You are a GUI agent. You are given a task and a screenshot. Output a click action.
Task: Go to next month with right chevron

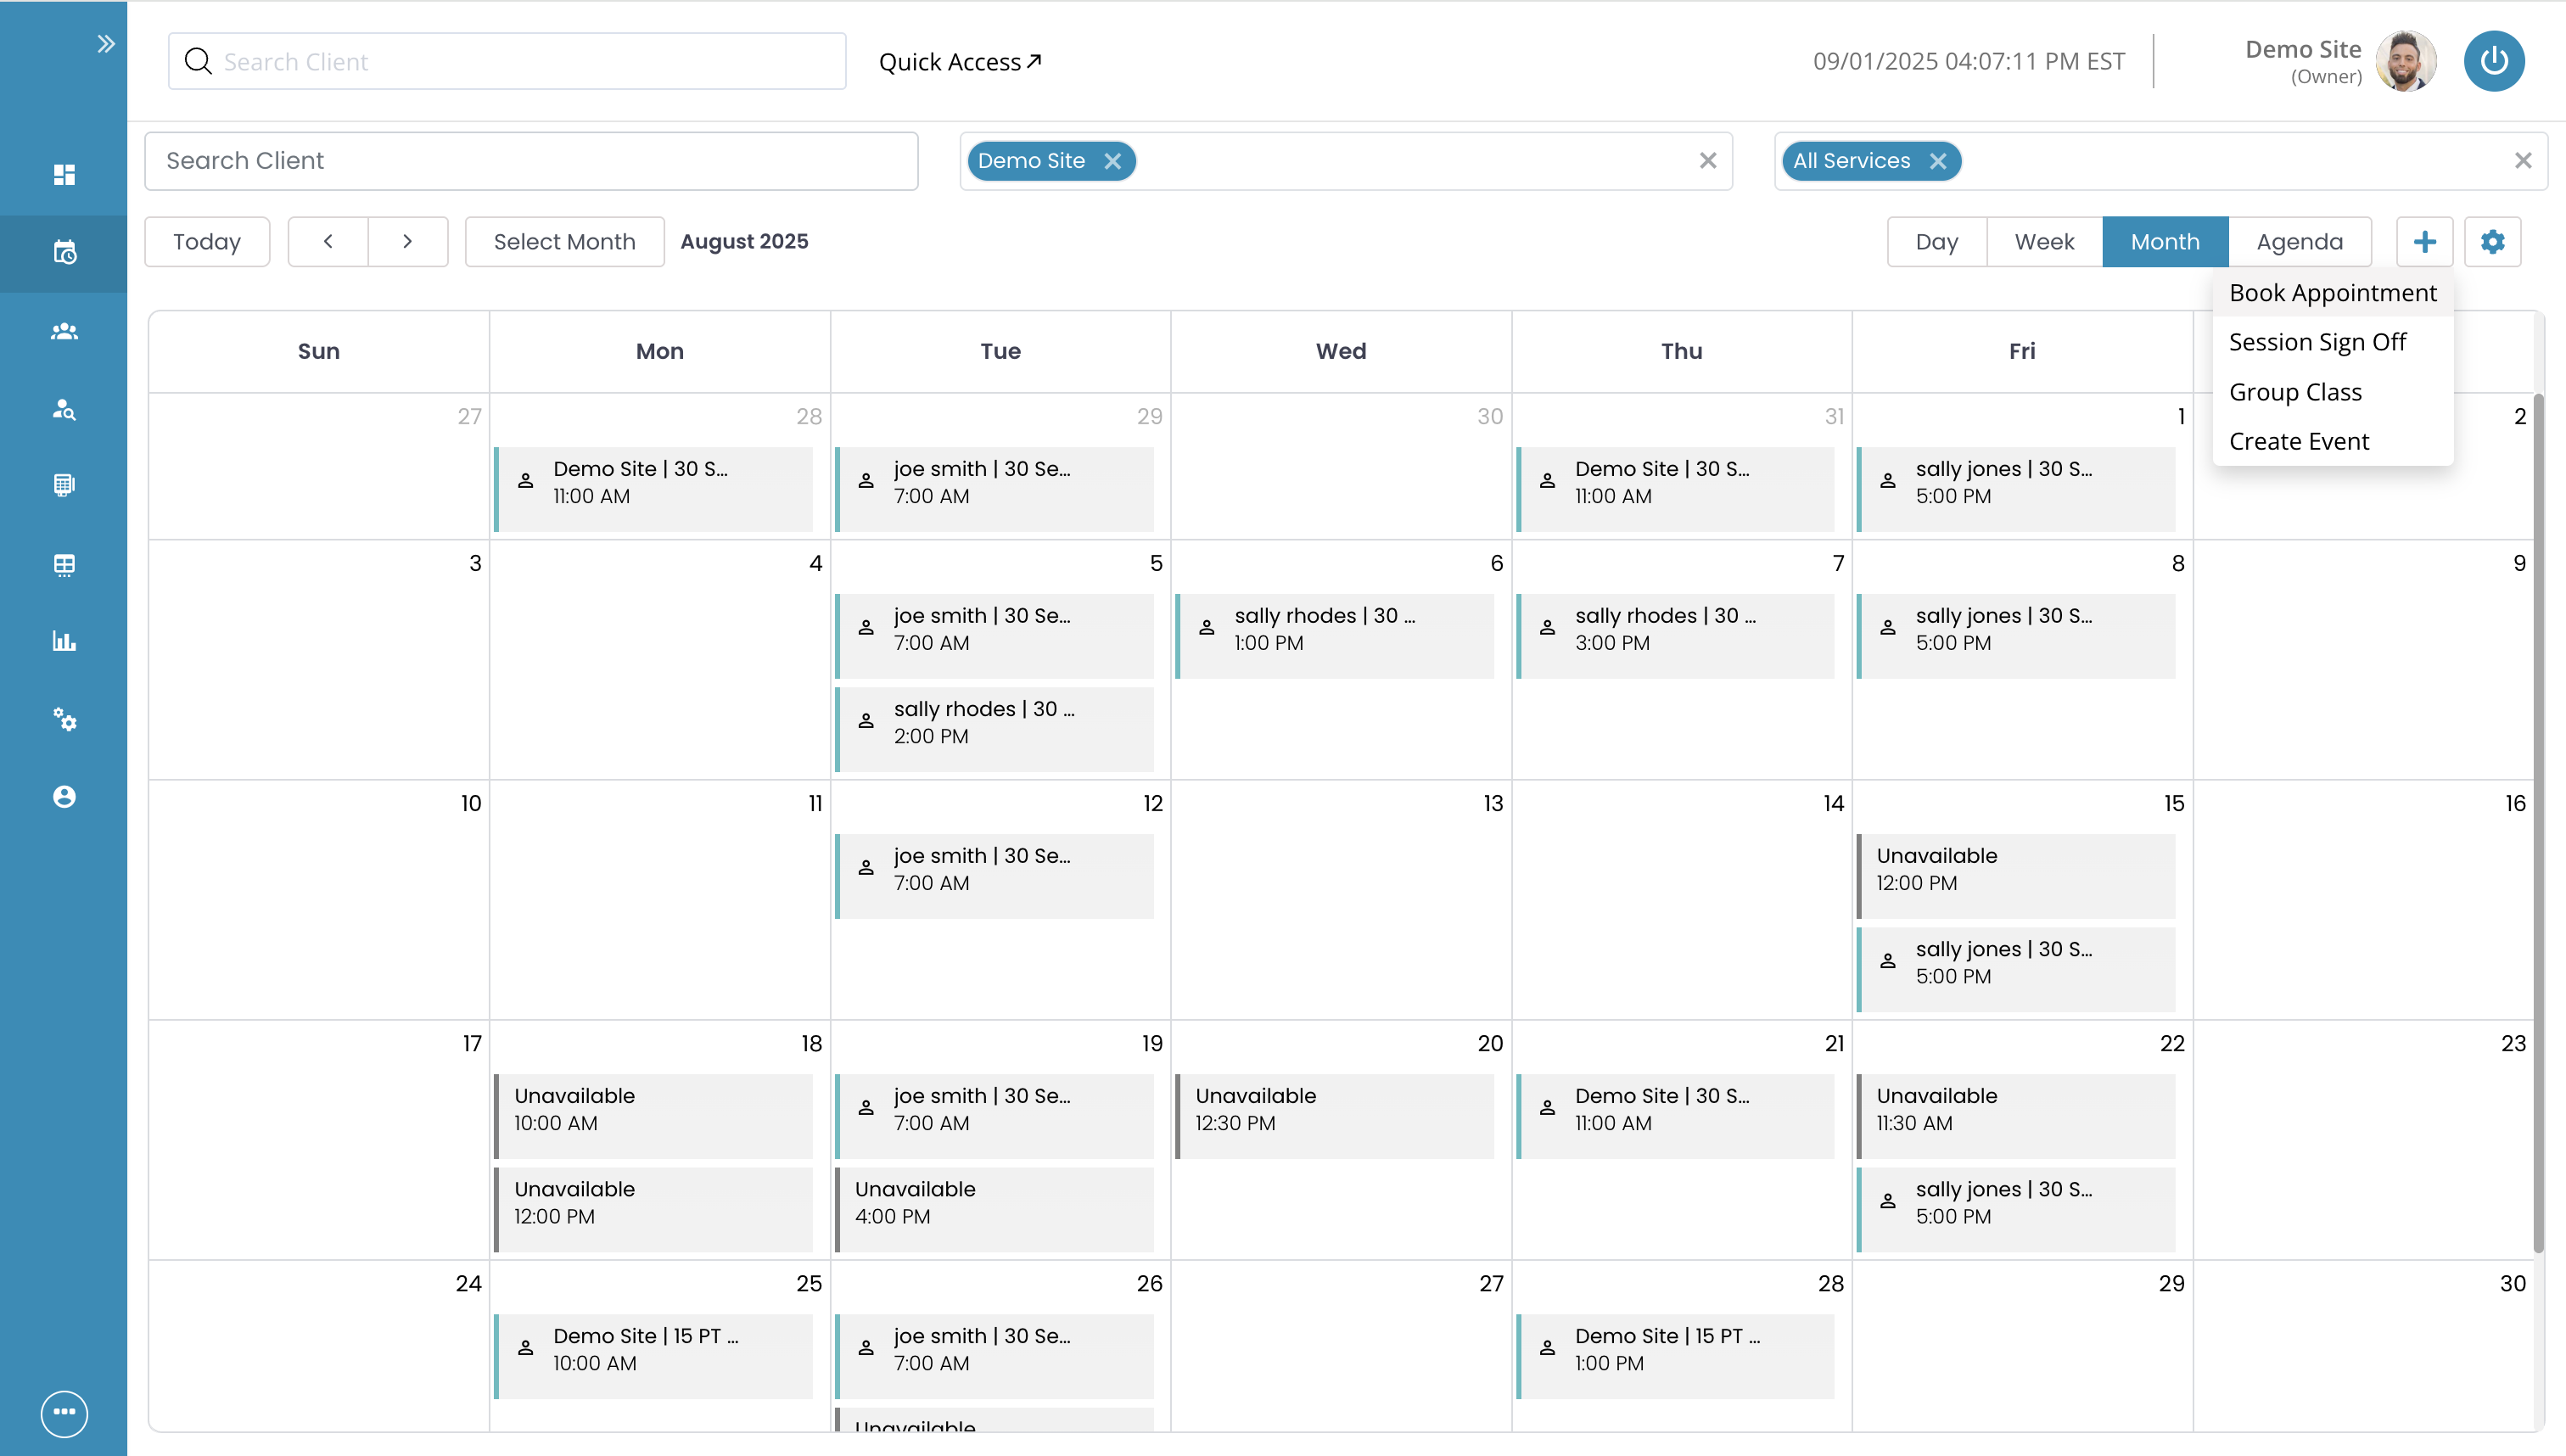(x=407, y=242)
